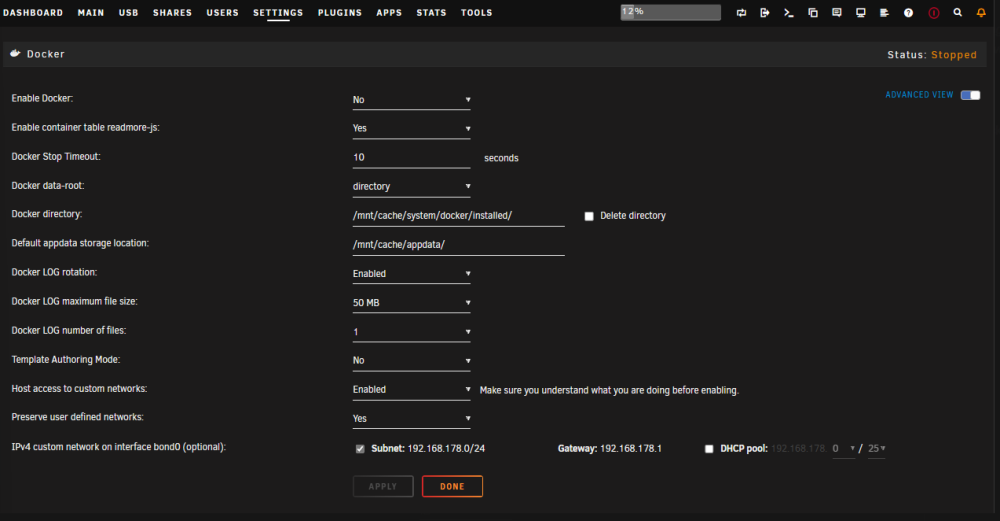
Task: Open Enable container table readmore-js dropdown
Action: coord(411,129)
